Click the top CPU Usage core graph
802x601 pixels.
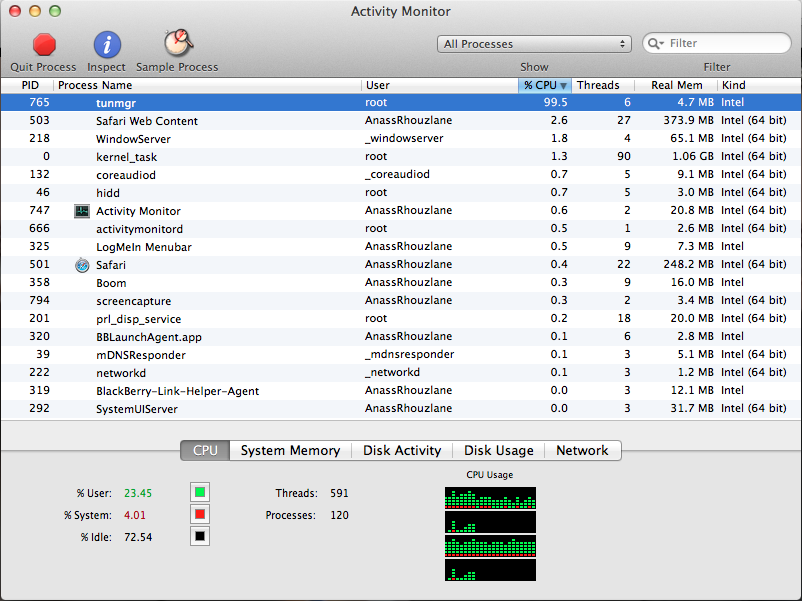tap(490, 498)
